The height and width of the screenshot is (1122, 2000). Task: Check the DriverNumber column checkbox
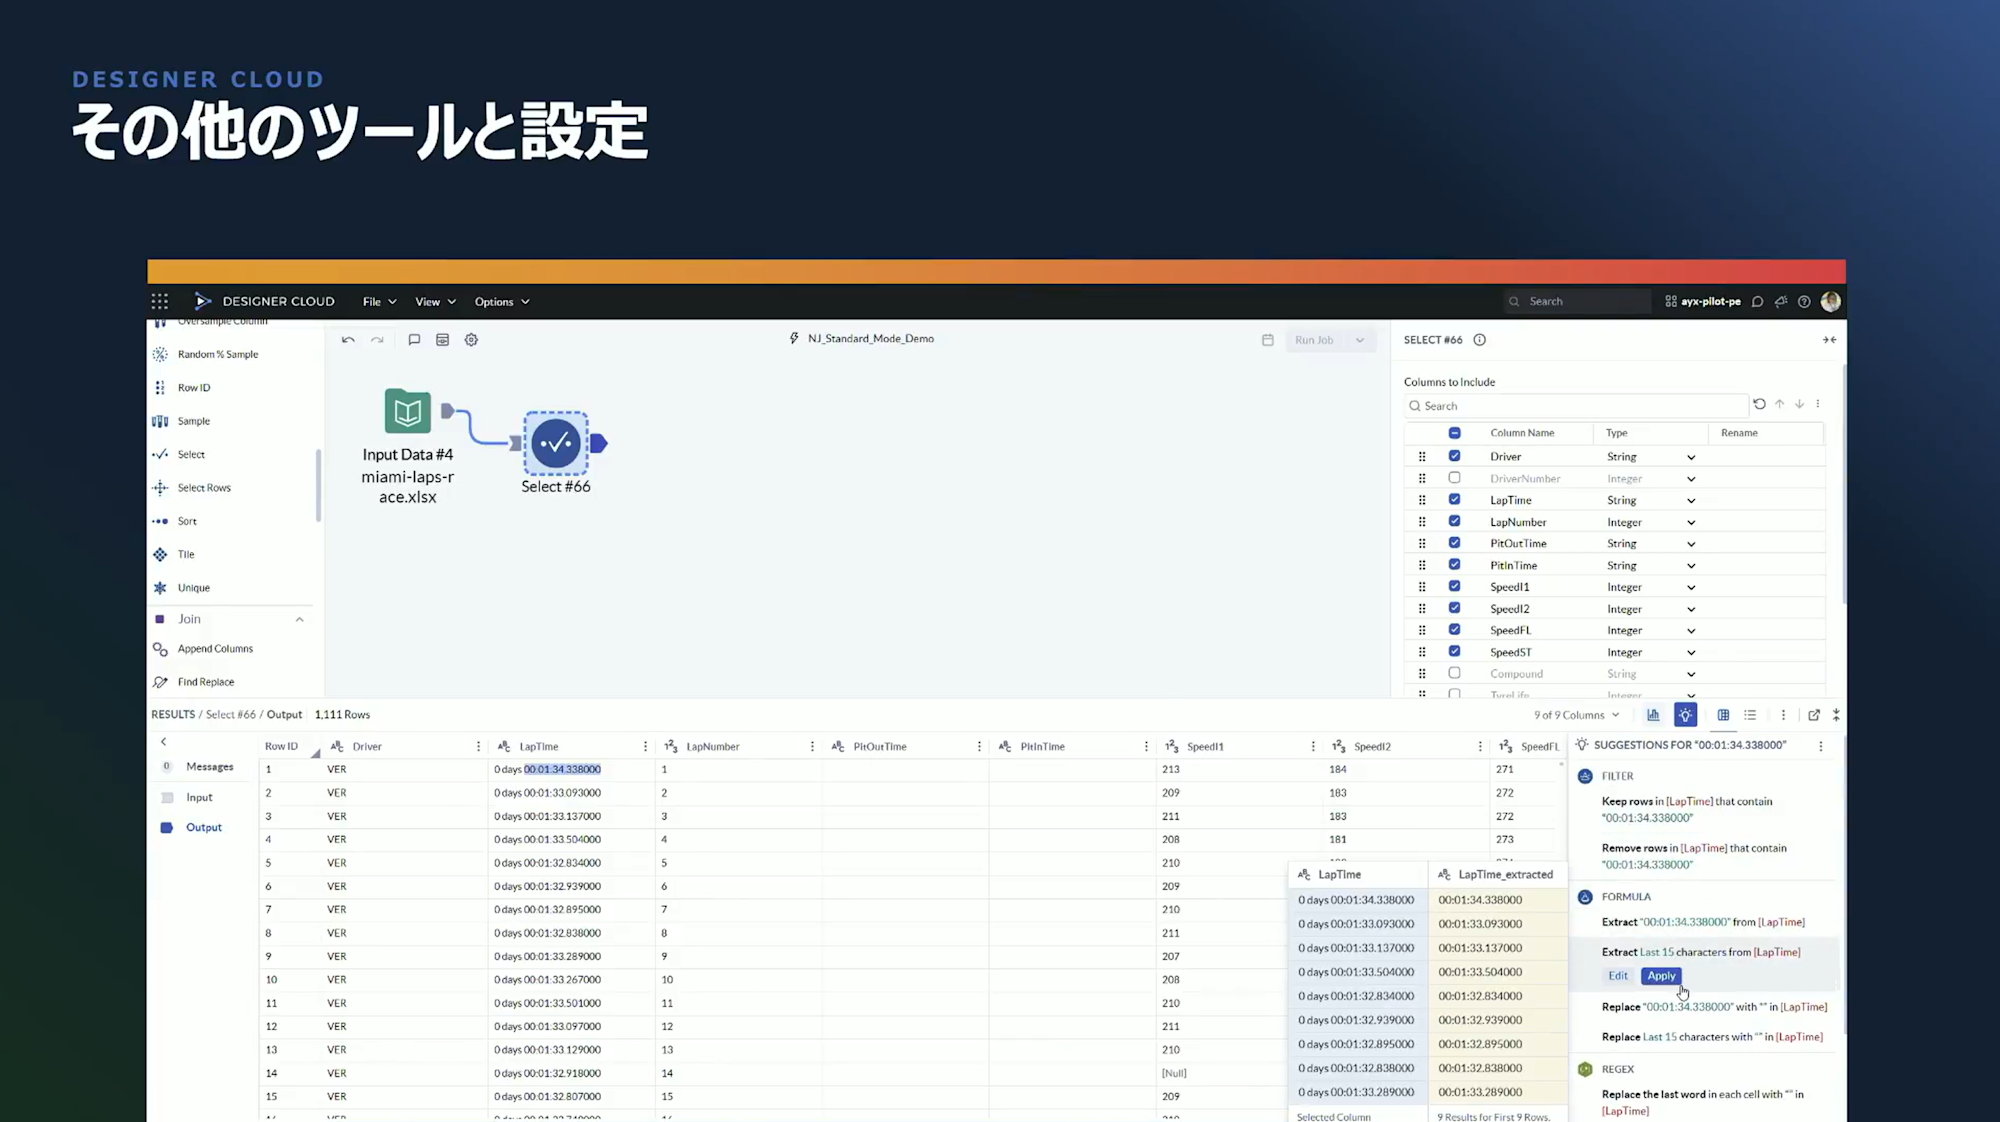[x=1454, y=478]
